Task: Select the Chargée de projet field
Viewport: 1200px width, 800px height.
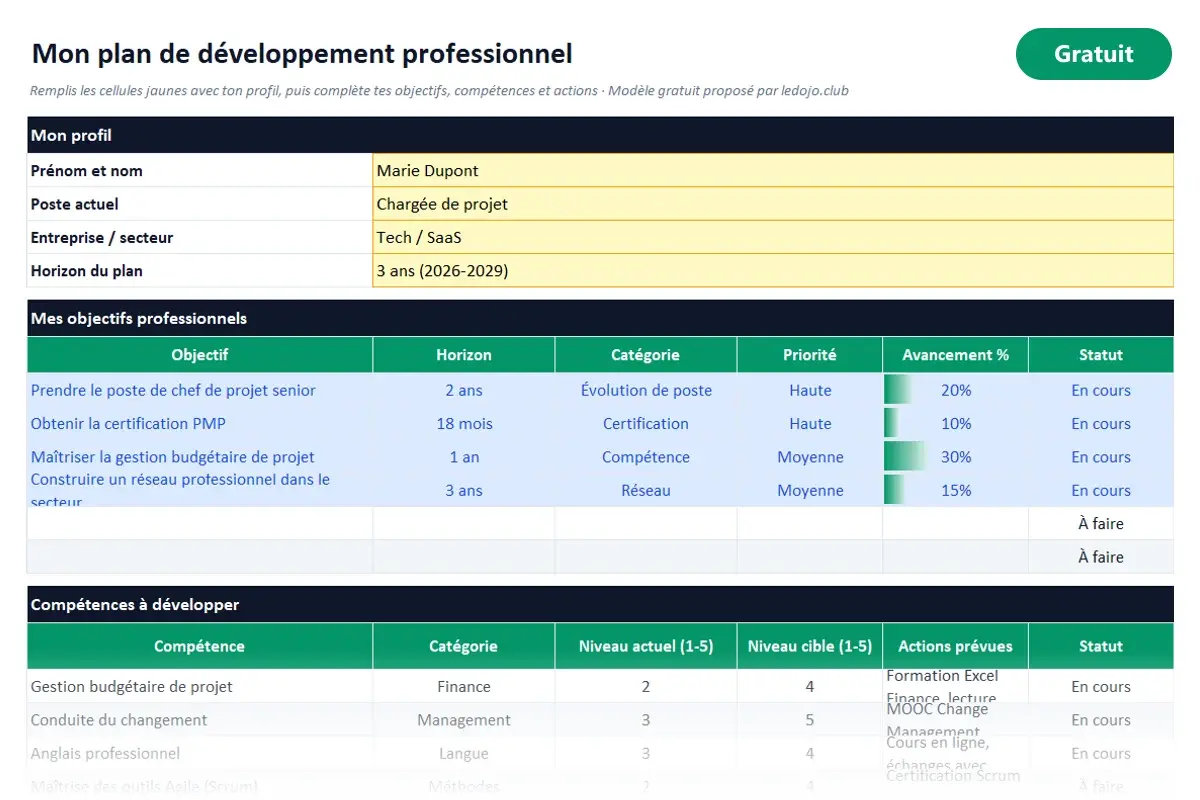Action: point(773,204)
